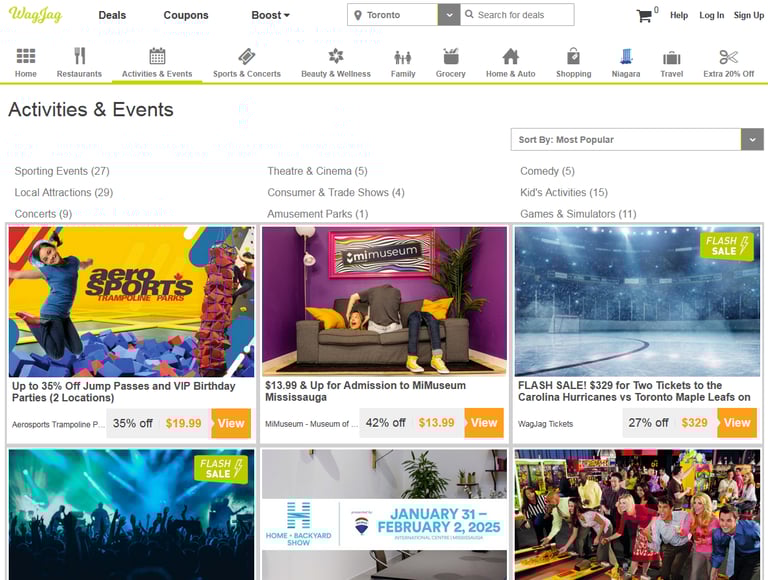Screen dimensions: 768x580
Task: Filter by Amusement Parks (1)
Action: (x=317, y=214)
